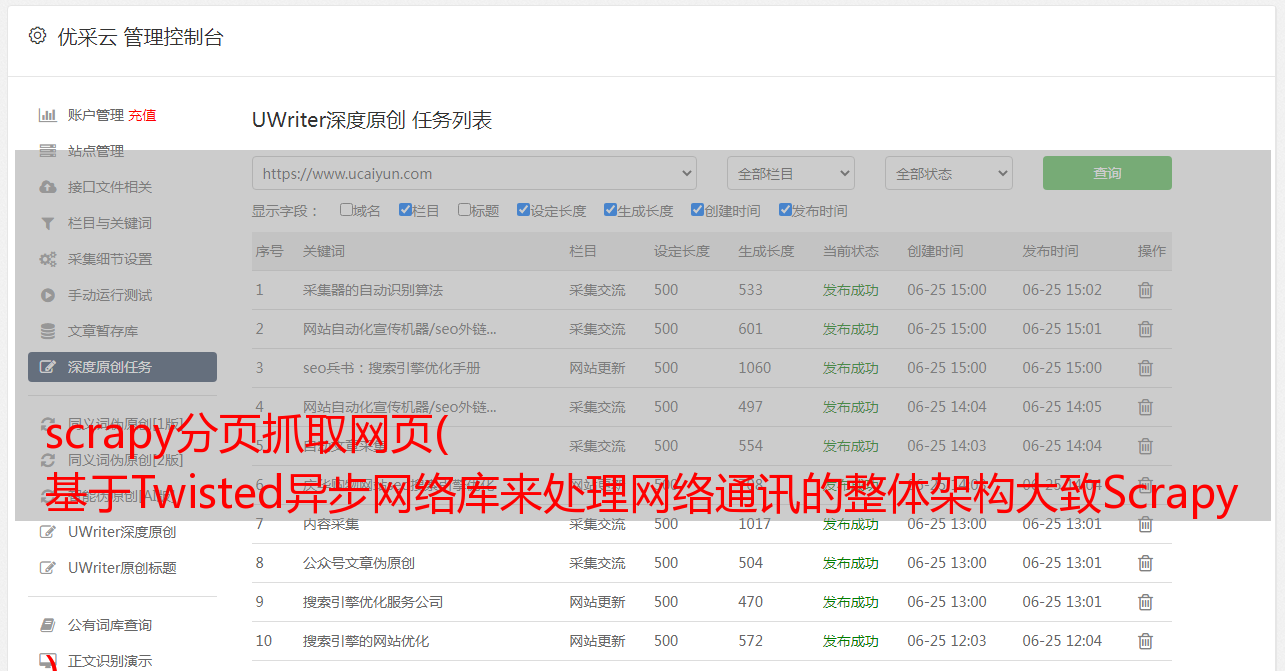Click trash icon for 搜索引擎的网站优化 row
This screenshot has width=1285, height=671.
[x=1145, y=641]
